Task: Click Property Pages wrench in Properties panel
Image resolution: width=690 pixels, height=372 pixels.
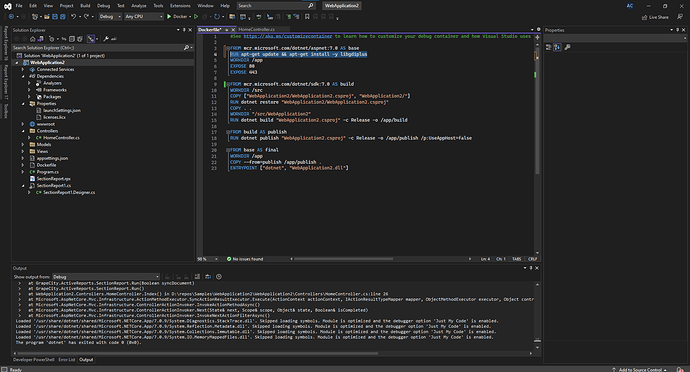Action: [x=567, y=47]
